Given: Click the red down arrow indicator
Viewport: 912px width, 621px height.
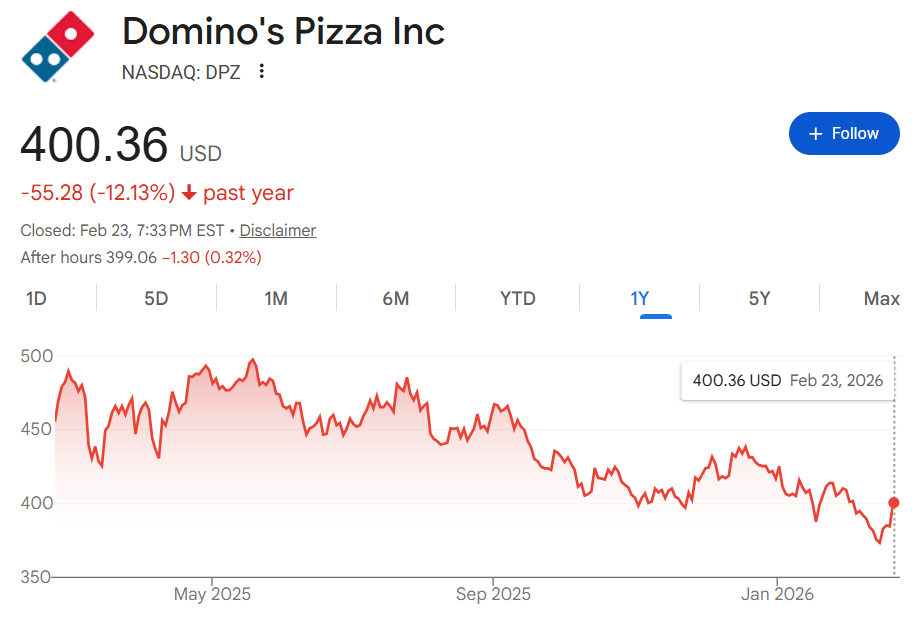Looking at the screenshot, I should click(x=189, y=193).
